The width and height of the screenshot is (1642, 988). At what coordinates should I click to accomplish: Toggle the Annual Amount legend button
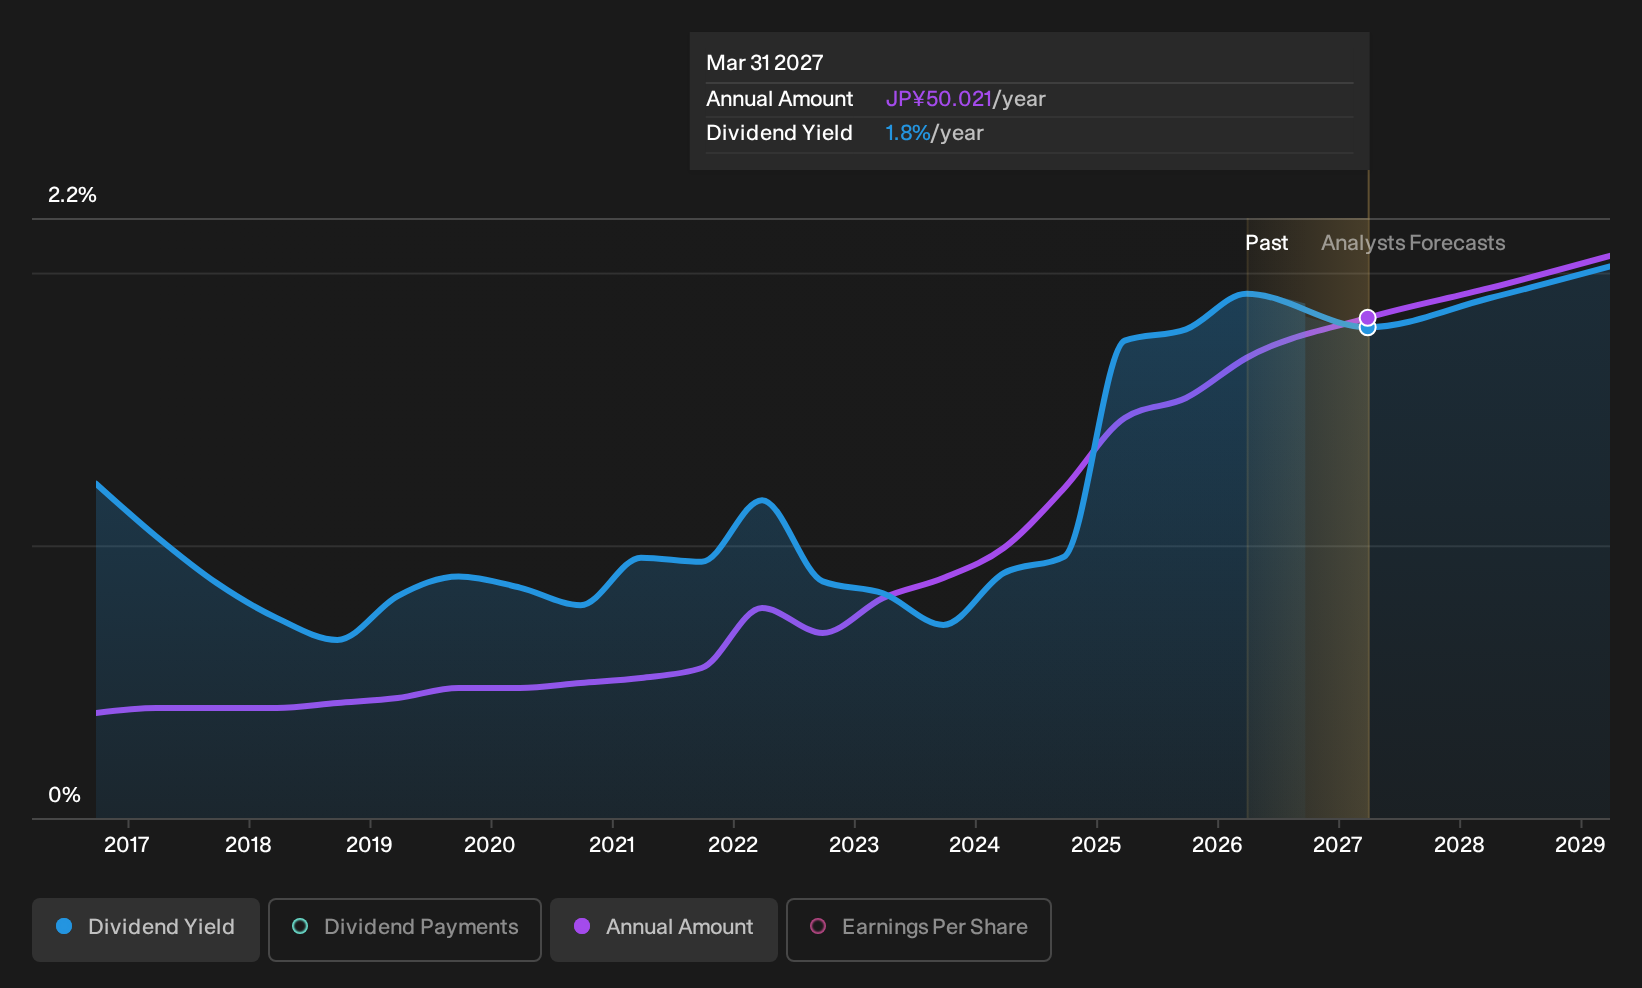point(664,930)
